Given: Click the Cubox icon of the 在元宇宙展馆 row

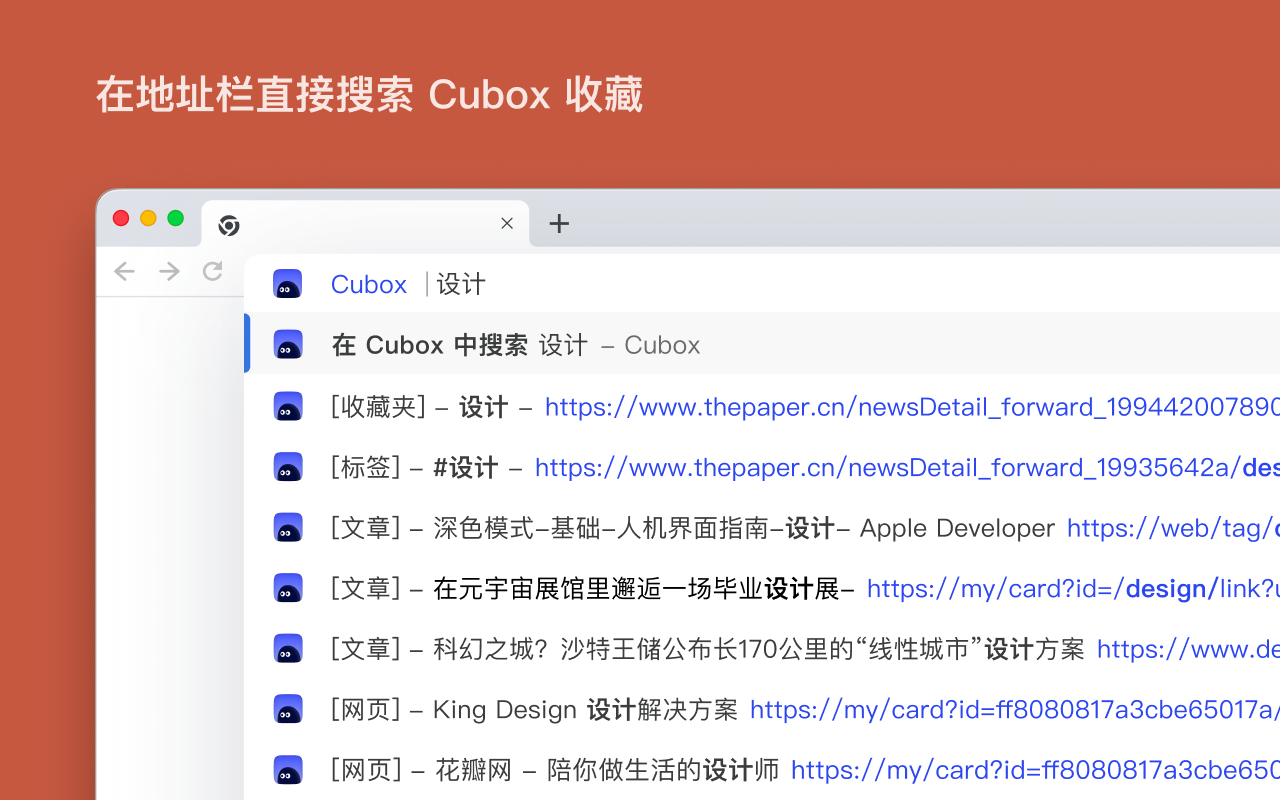Looking at the screenshot, I should [288, 588].
